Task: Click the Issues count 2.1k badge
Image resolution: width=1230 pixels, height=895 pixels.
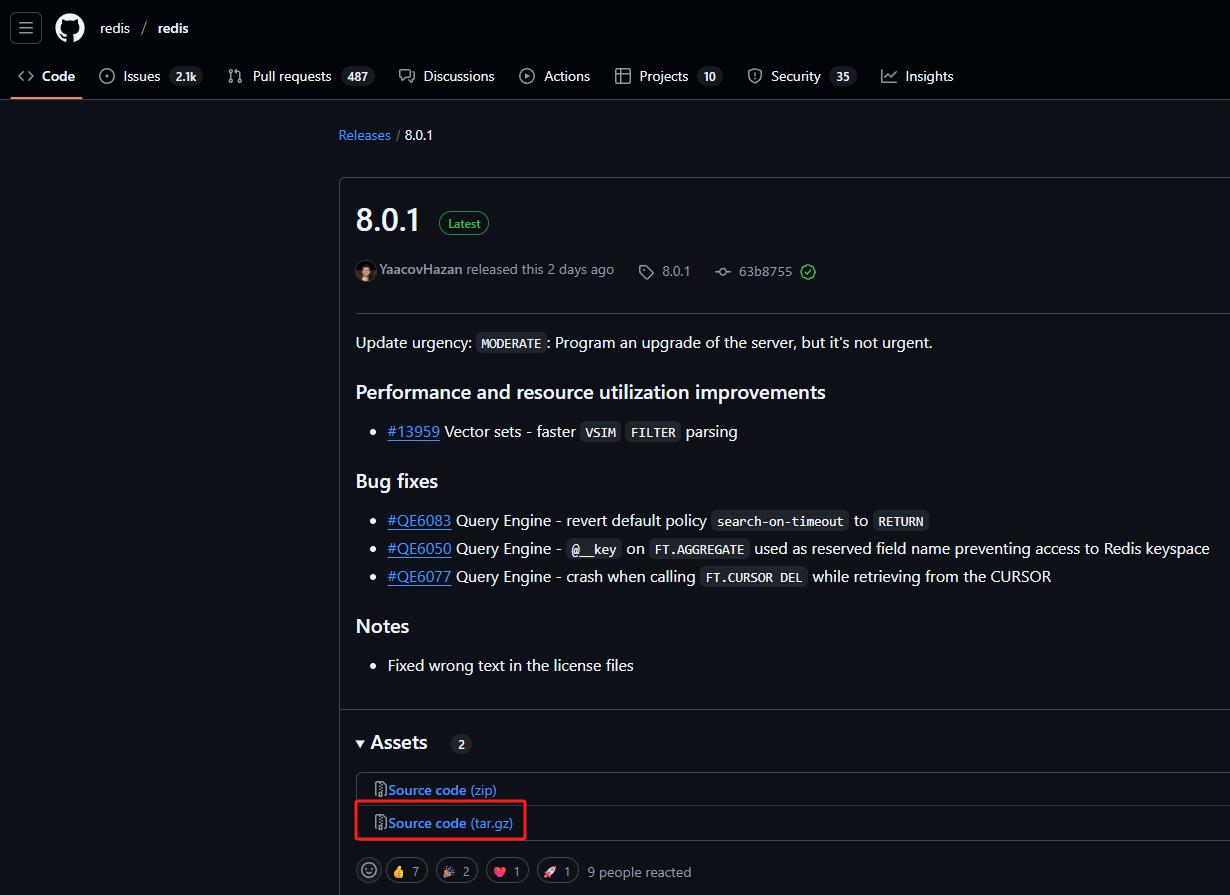Action: (186, 76)
